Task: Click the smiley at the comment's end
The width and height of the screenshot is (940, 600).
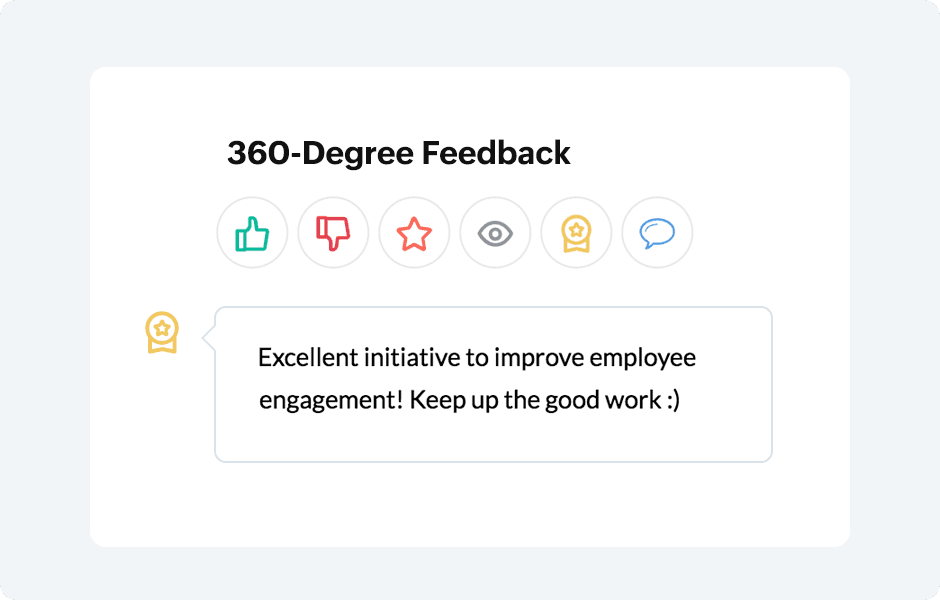Action: (x=671, y=401)
